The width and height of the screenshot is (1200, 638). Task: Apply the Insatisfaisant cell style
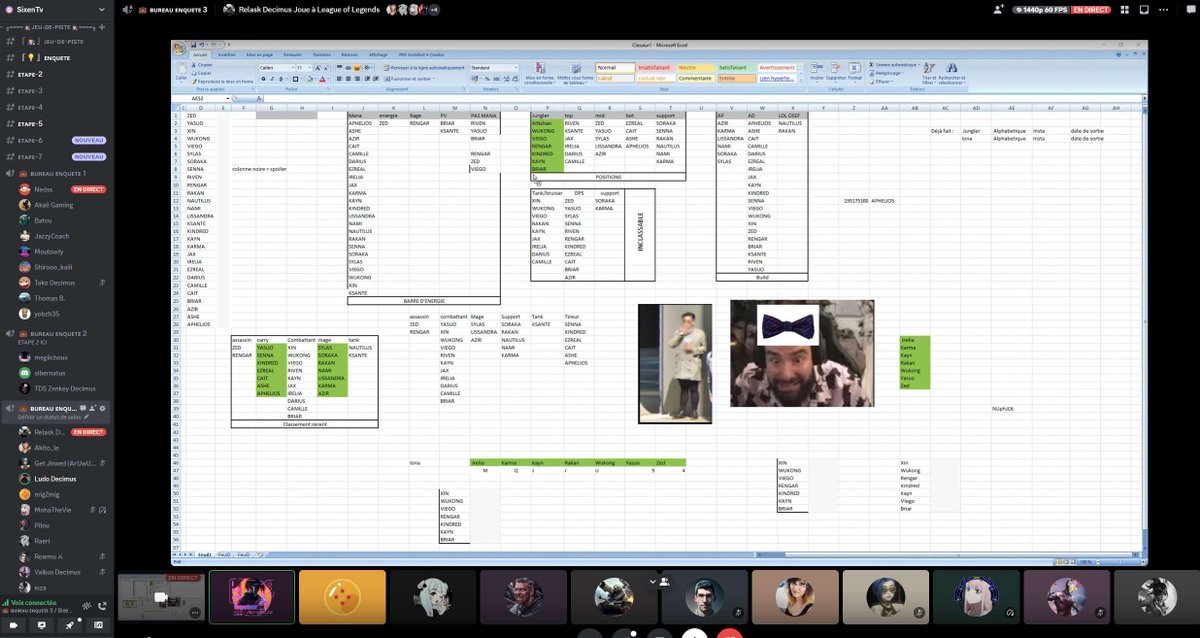(x=658, y=67)
